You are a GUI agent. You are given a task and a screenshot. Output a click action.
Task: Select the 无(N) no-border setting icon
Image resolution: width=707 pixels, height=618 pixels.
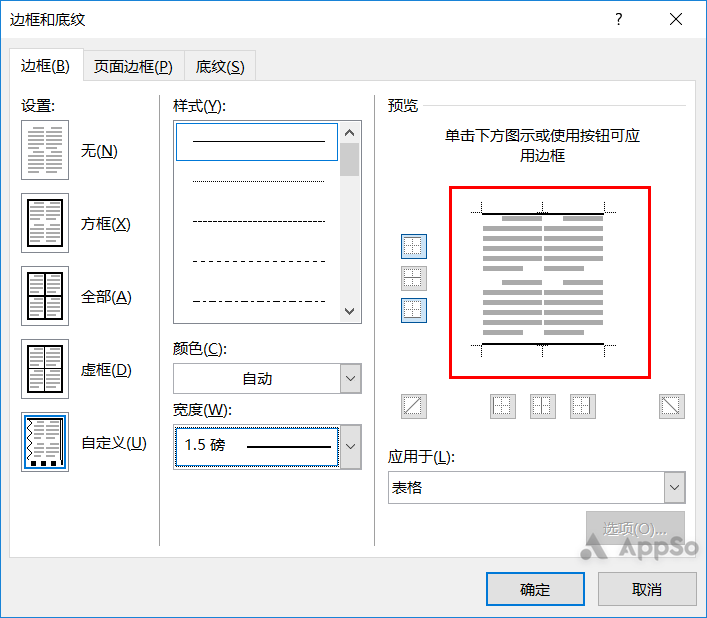tap(45, 150)
